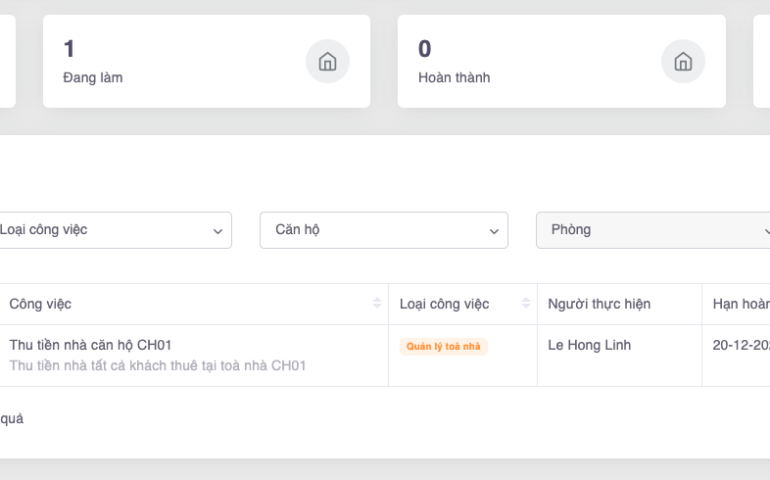Click the orange Quản lý toà nhà tag
The image size is (770, 480).
tap(443, 347)
